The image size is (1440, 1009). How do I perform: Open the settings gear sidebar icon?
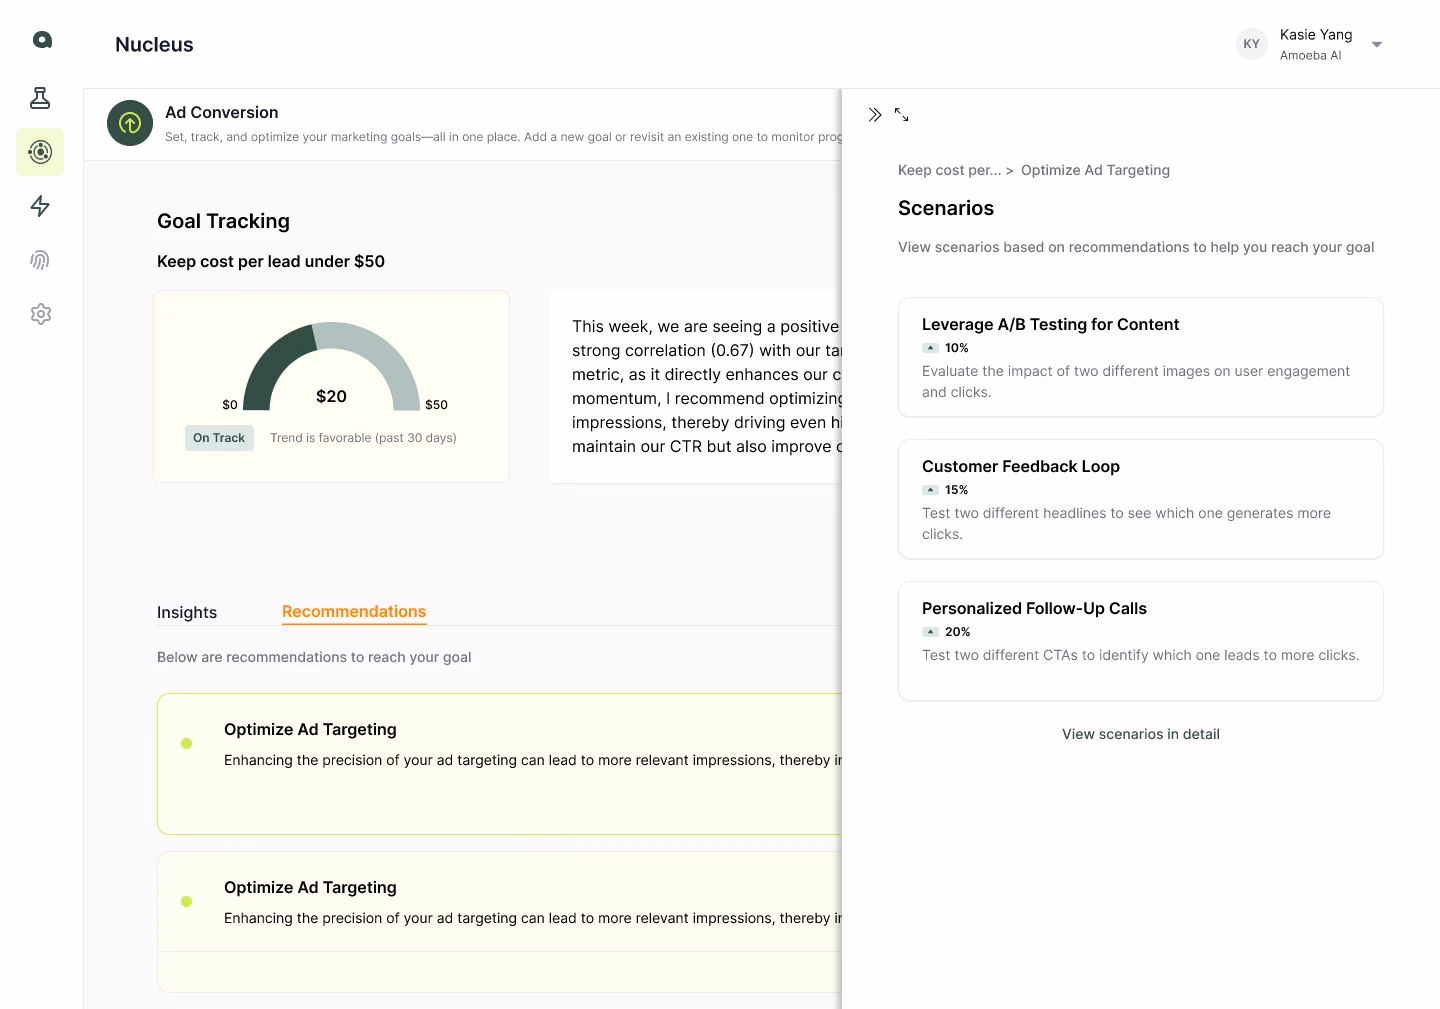40,314
